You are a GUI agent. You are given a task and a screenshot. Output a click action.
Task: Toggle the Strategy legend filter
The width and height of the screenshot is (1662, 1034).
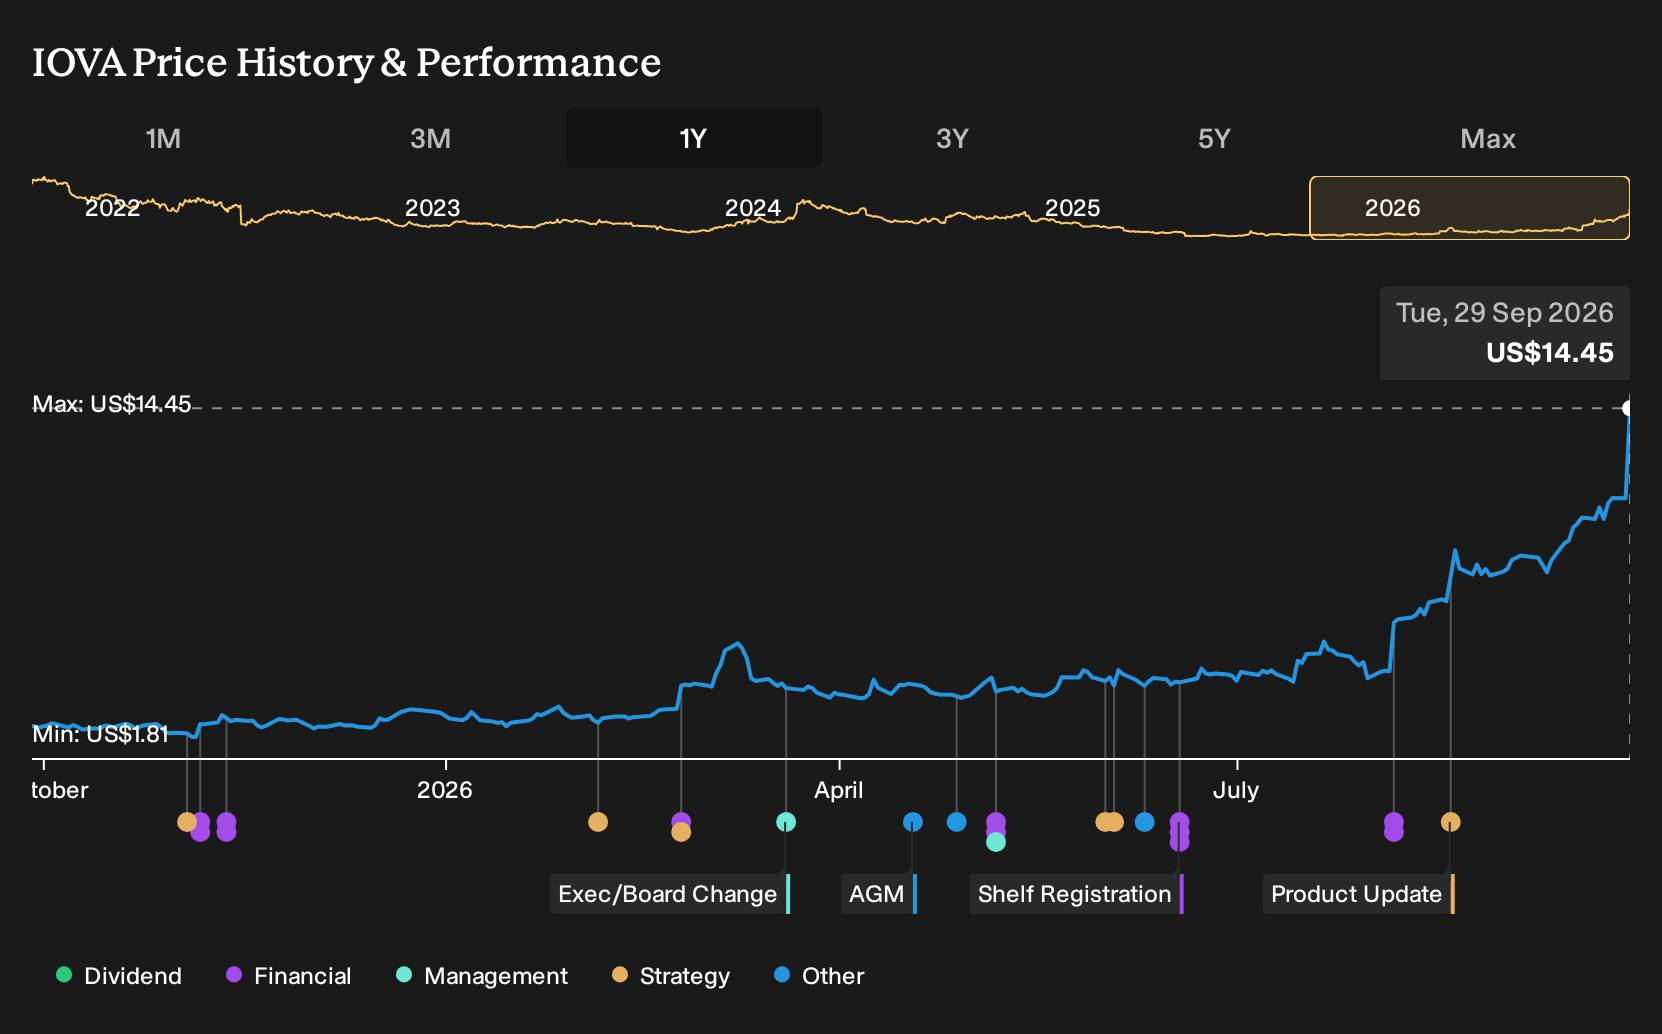pos(670,976)
